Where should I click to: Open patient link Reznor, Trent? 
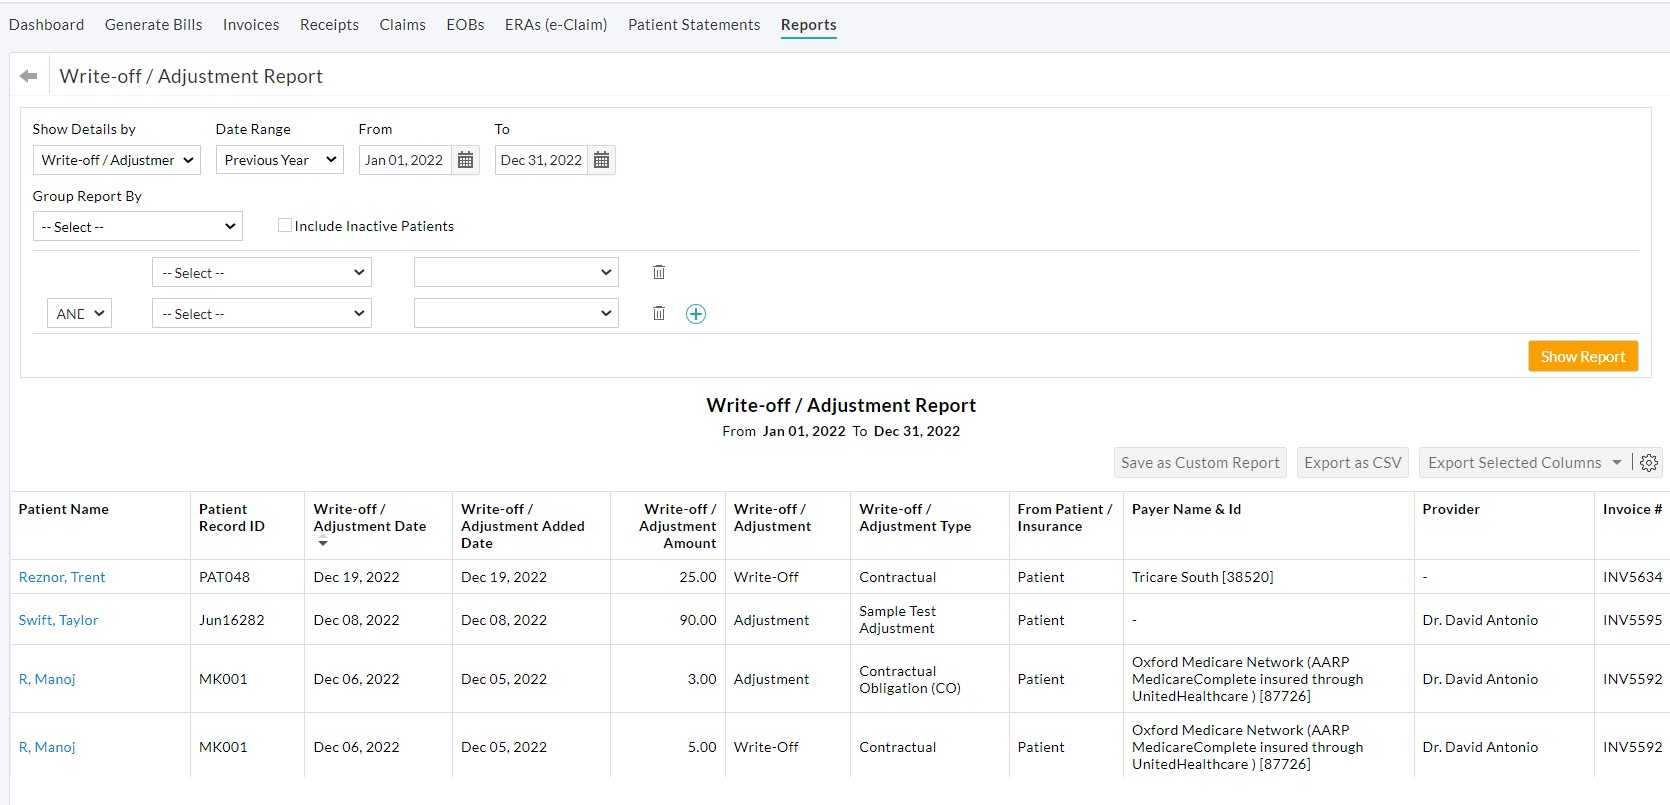[x=62, y=577]
